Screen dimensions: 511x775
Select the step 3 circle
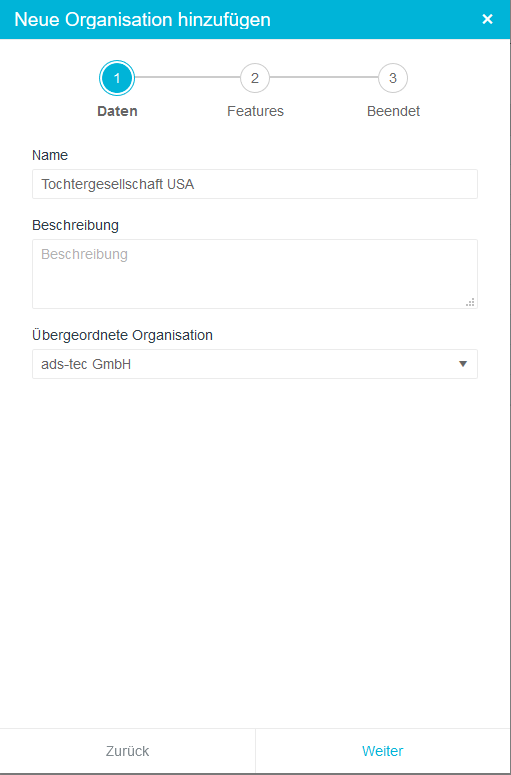tap(392, 78)
